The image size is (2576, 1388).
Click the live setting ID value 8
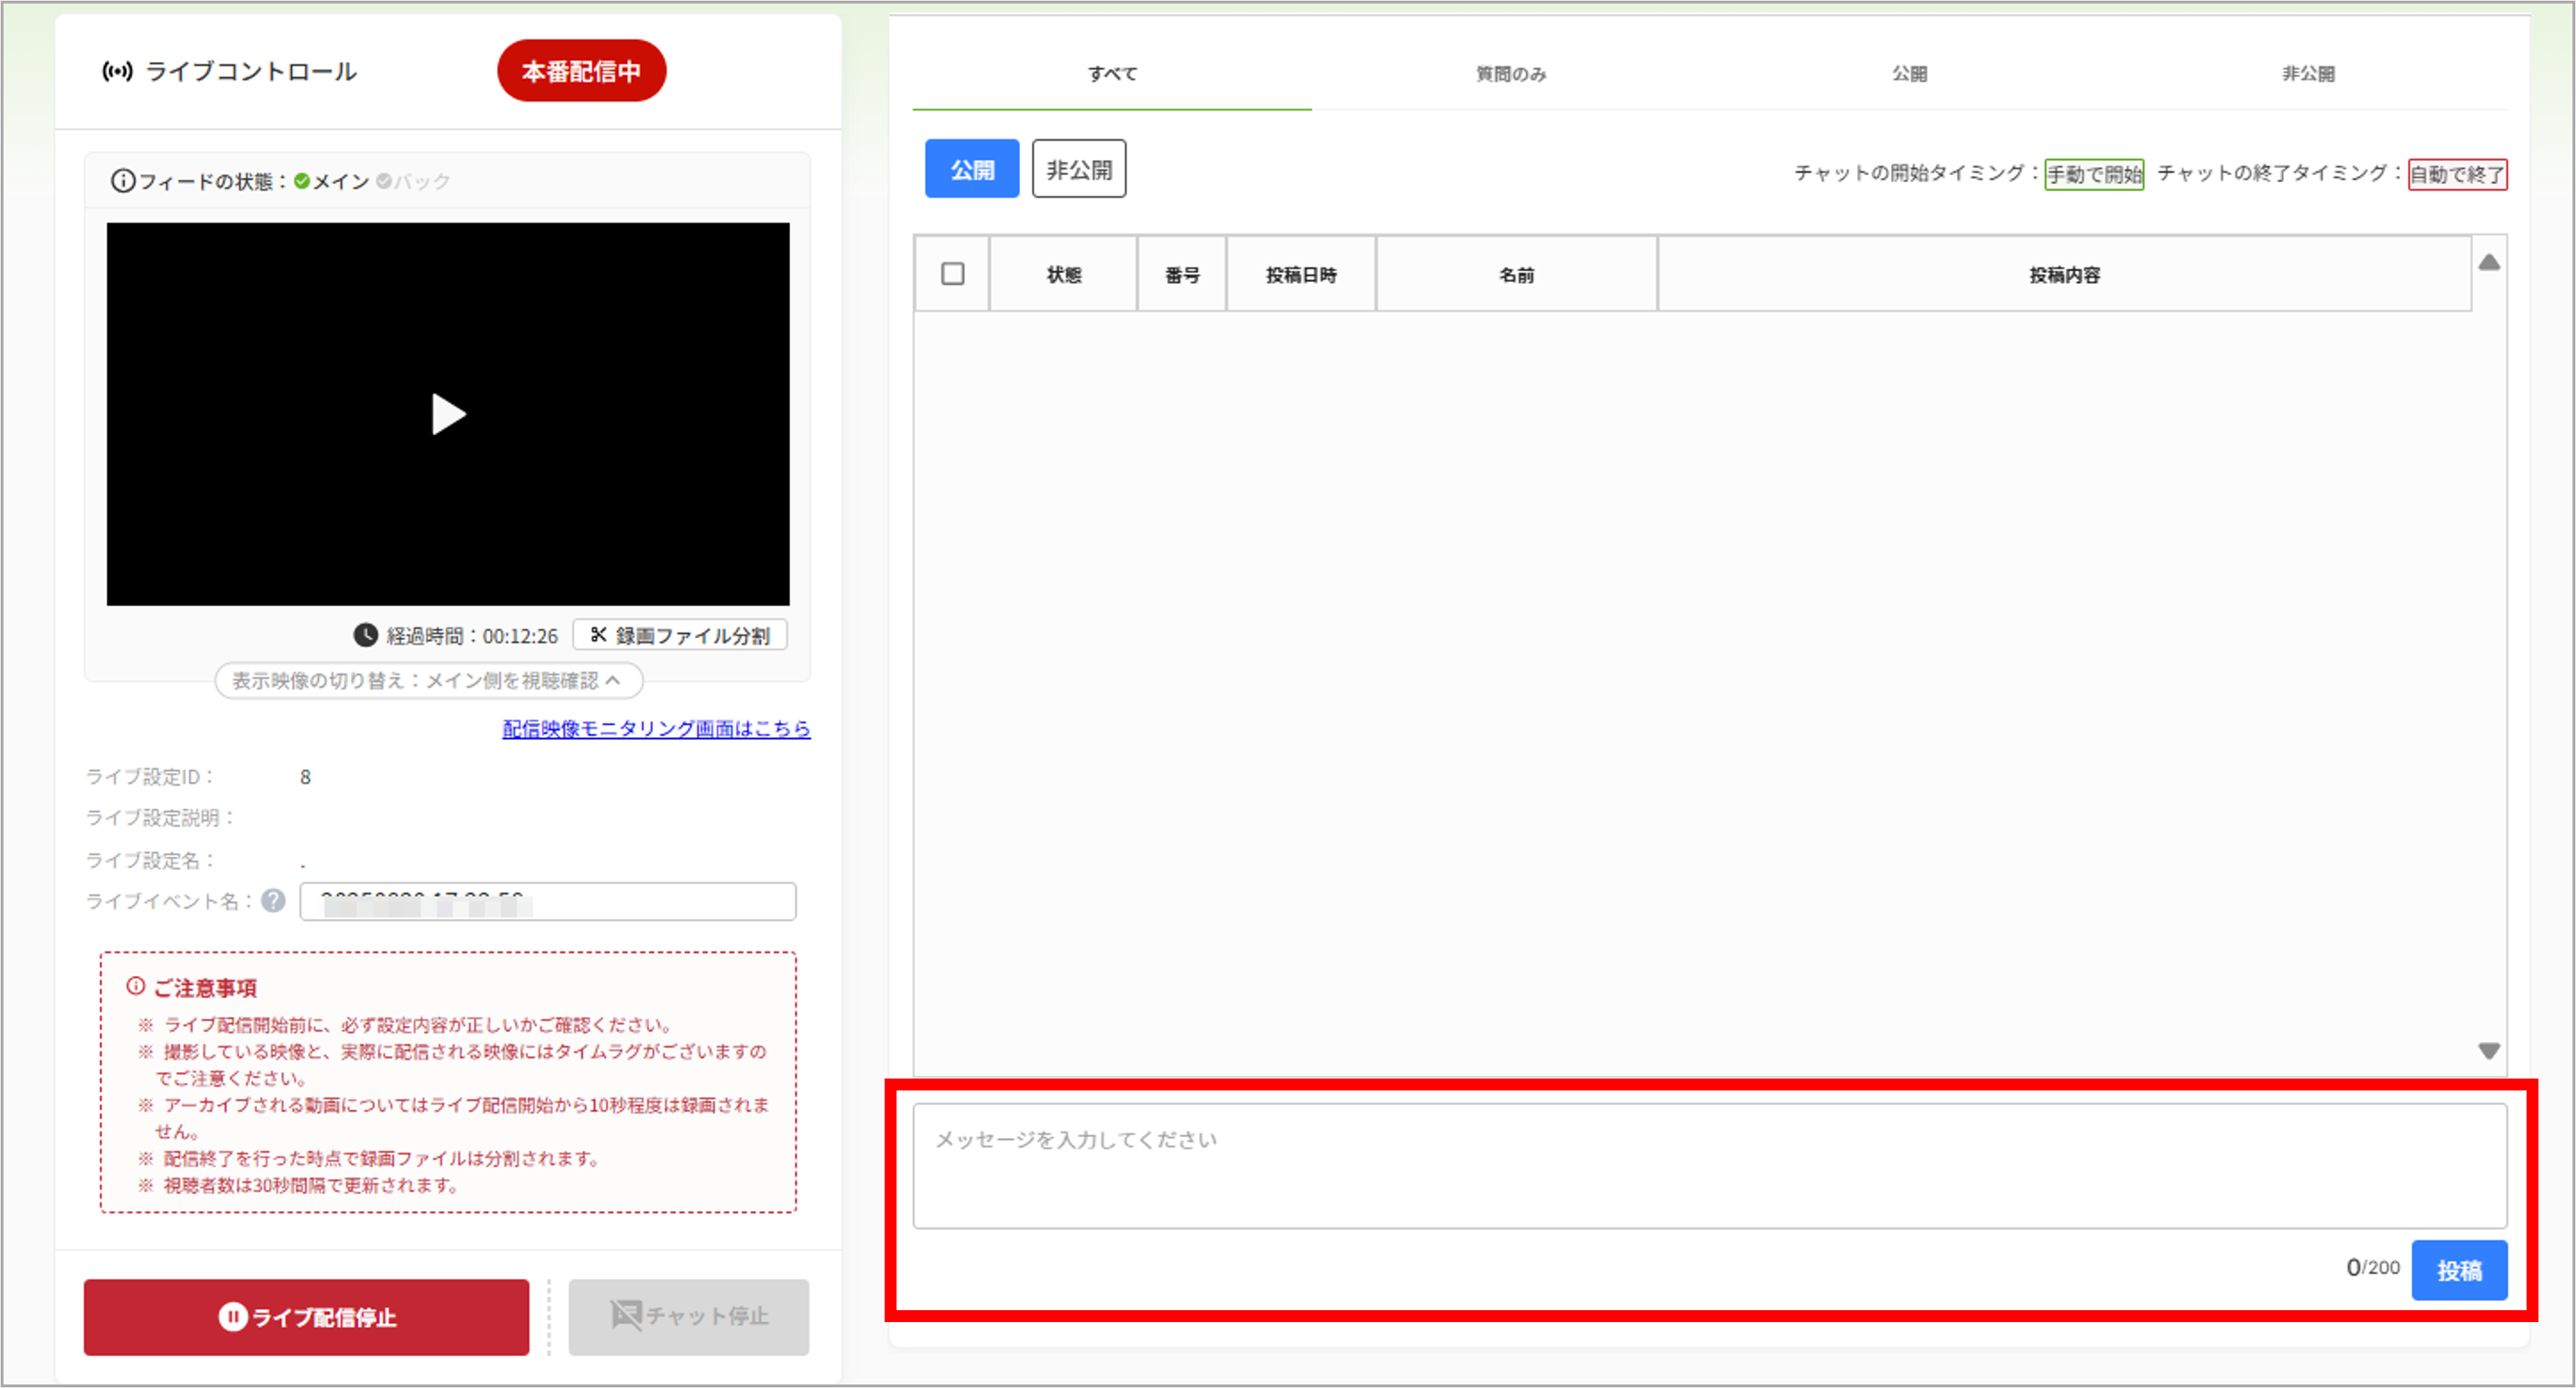coord(305,777)
